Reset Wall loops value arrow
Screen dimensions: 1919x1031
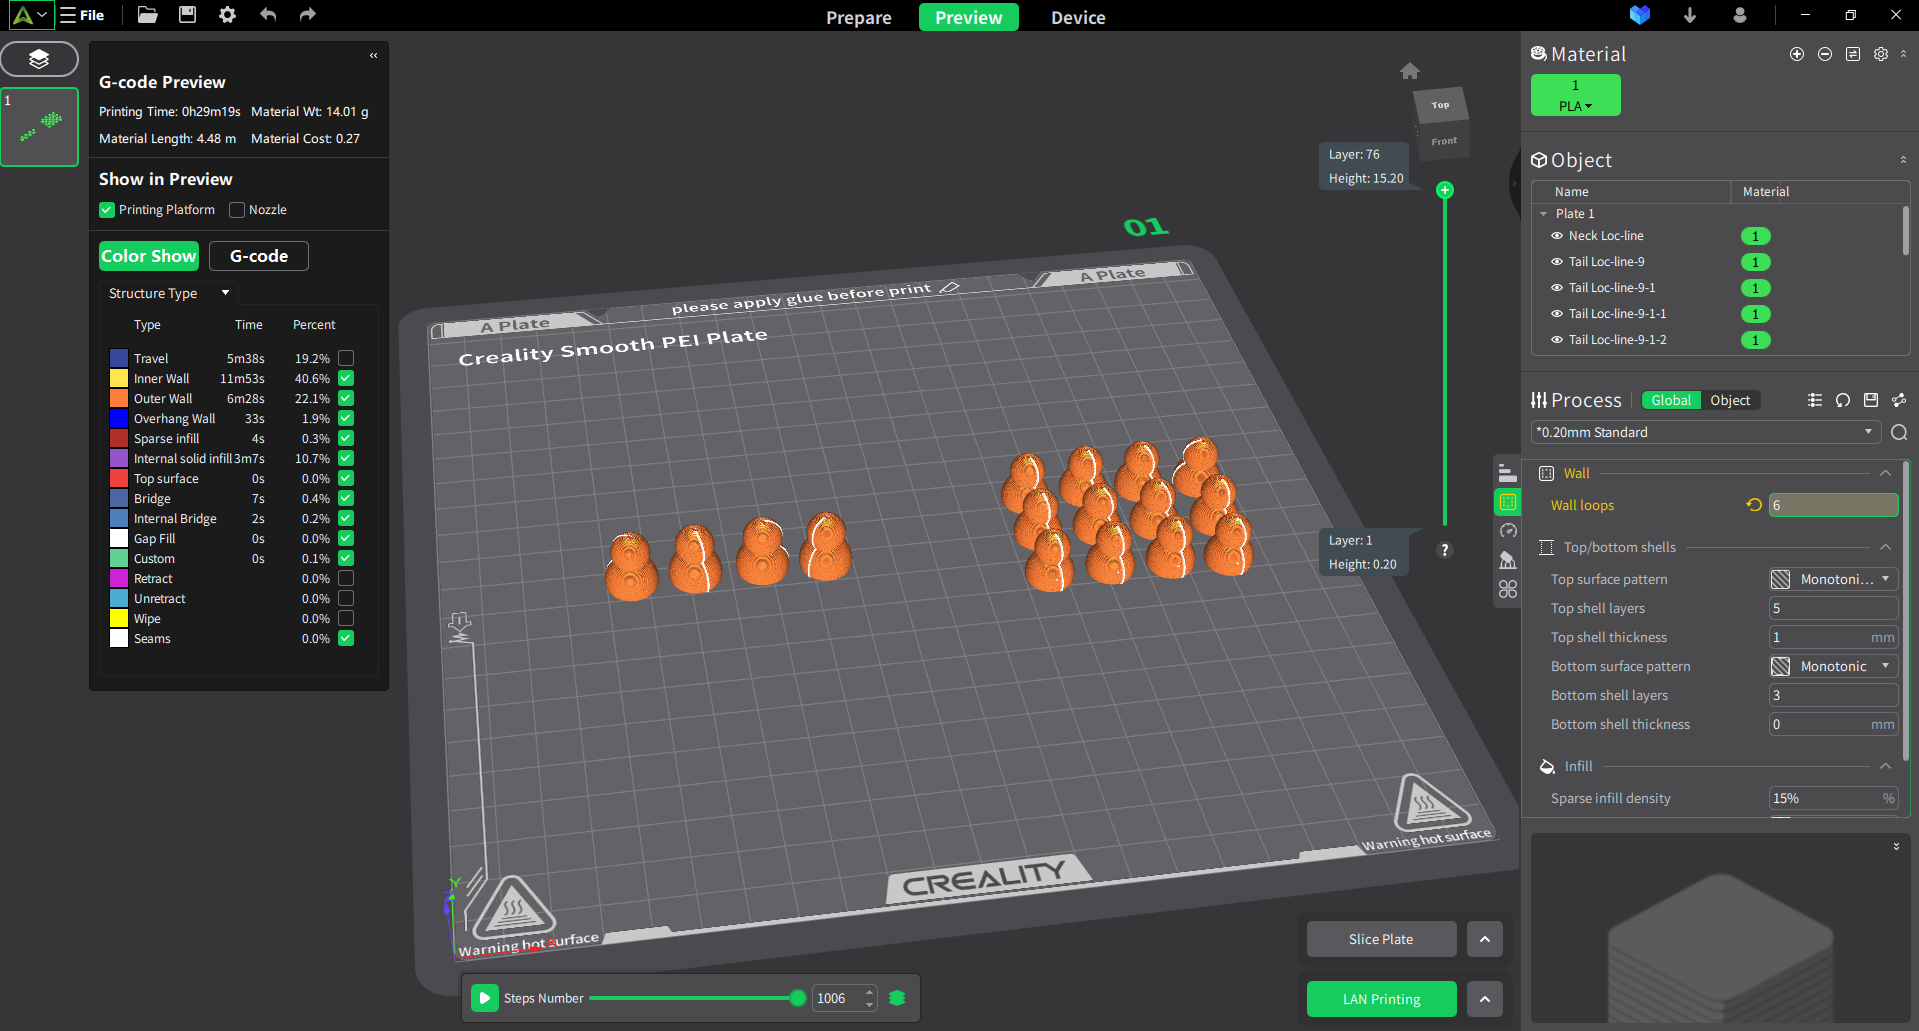click(x=1754, y=505)
